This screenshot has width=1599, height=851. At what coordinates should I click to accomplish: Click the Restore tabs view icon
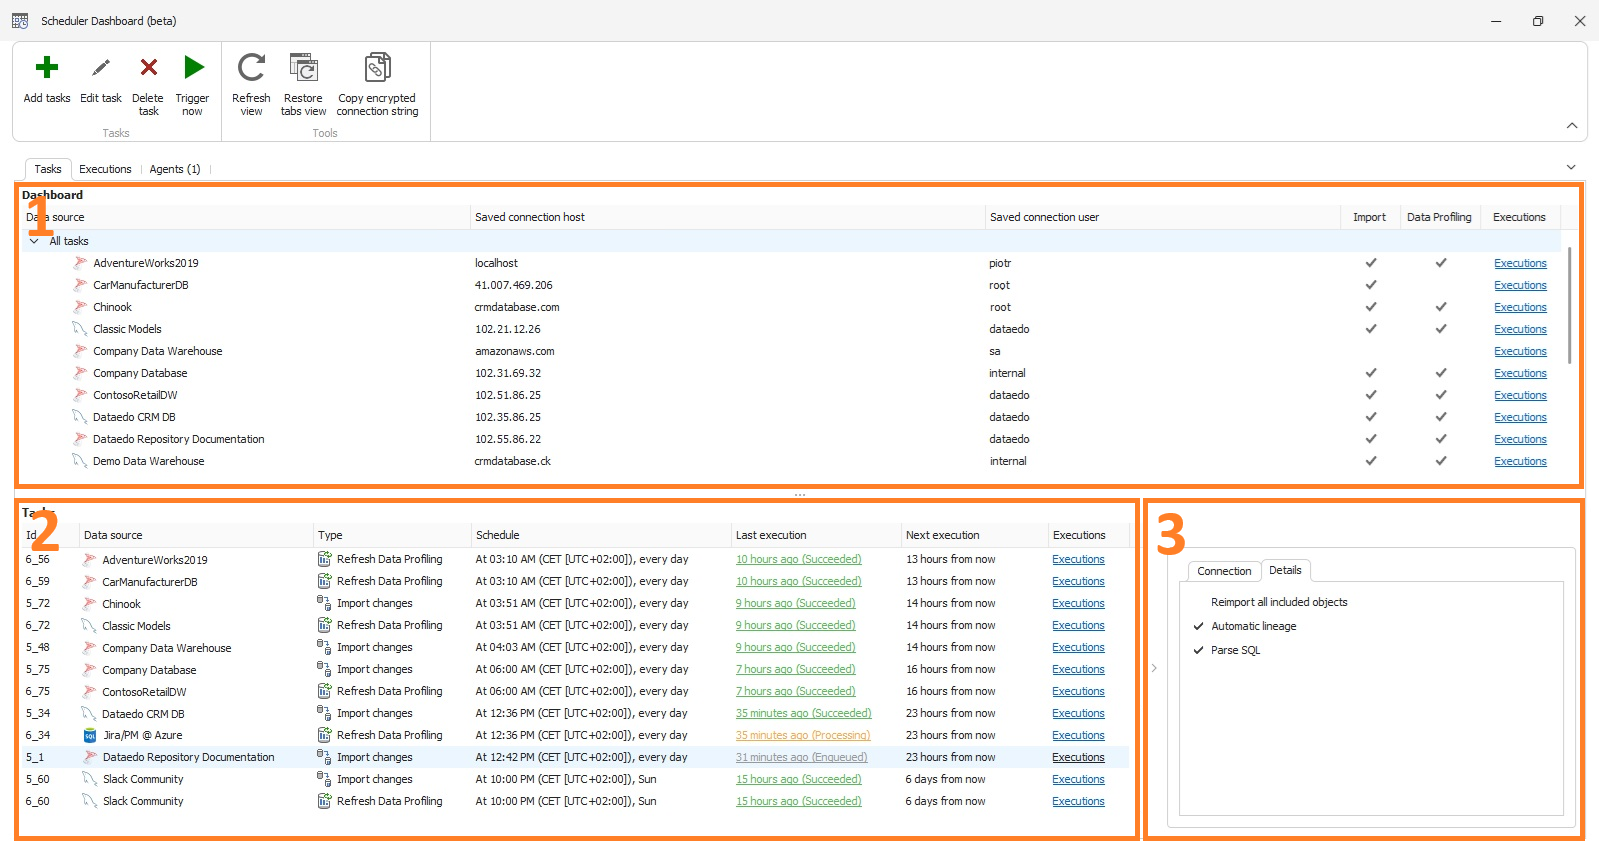coord(303,67)
